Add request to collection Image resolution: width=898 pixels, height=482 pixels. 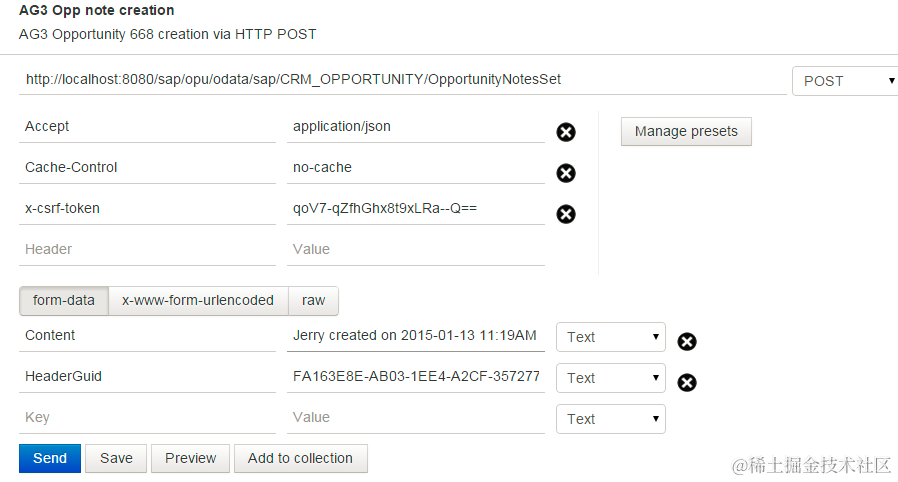coord(300,459)
